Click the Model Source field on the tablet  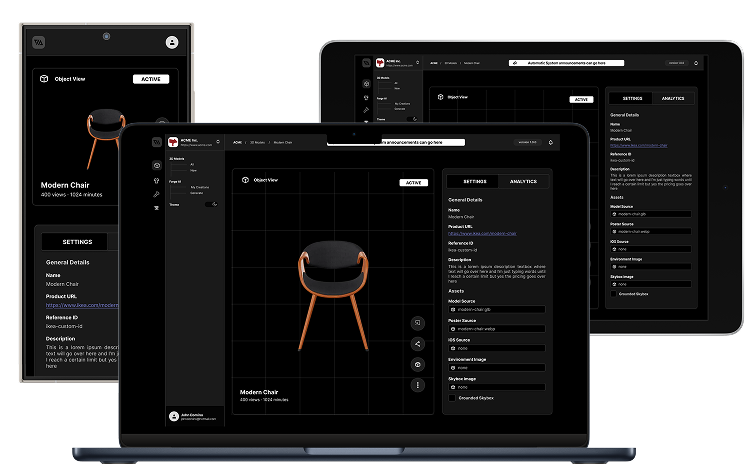[651, 214]
